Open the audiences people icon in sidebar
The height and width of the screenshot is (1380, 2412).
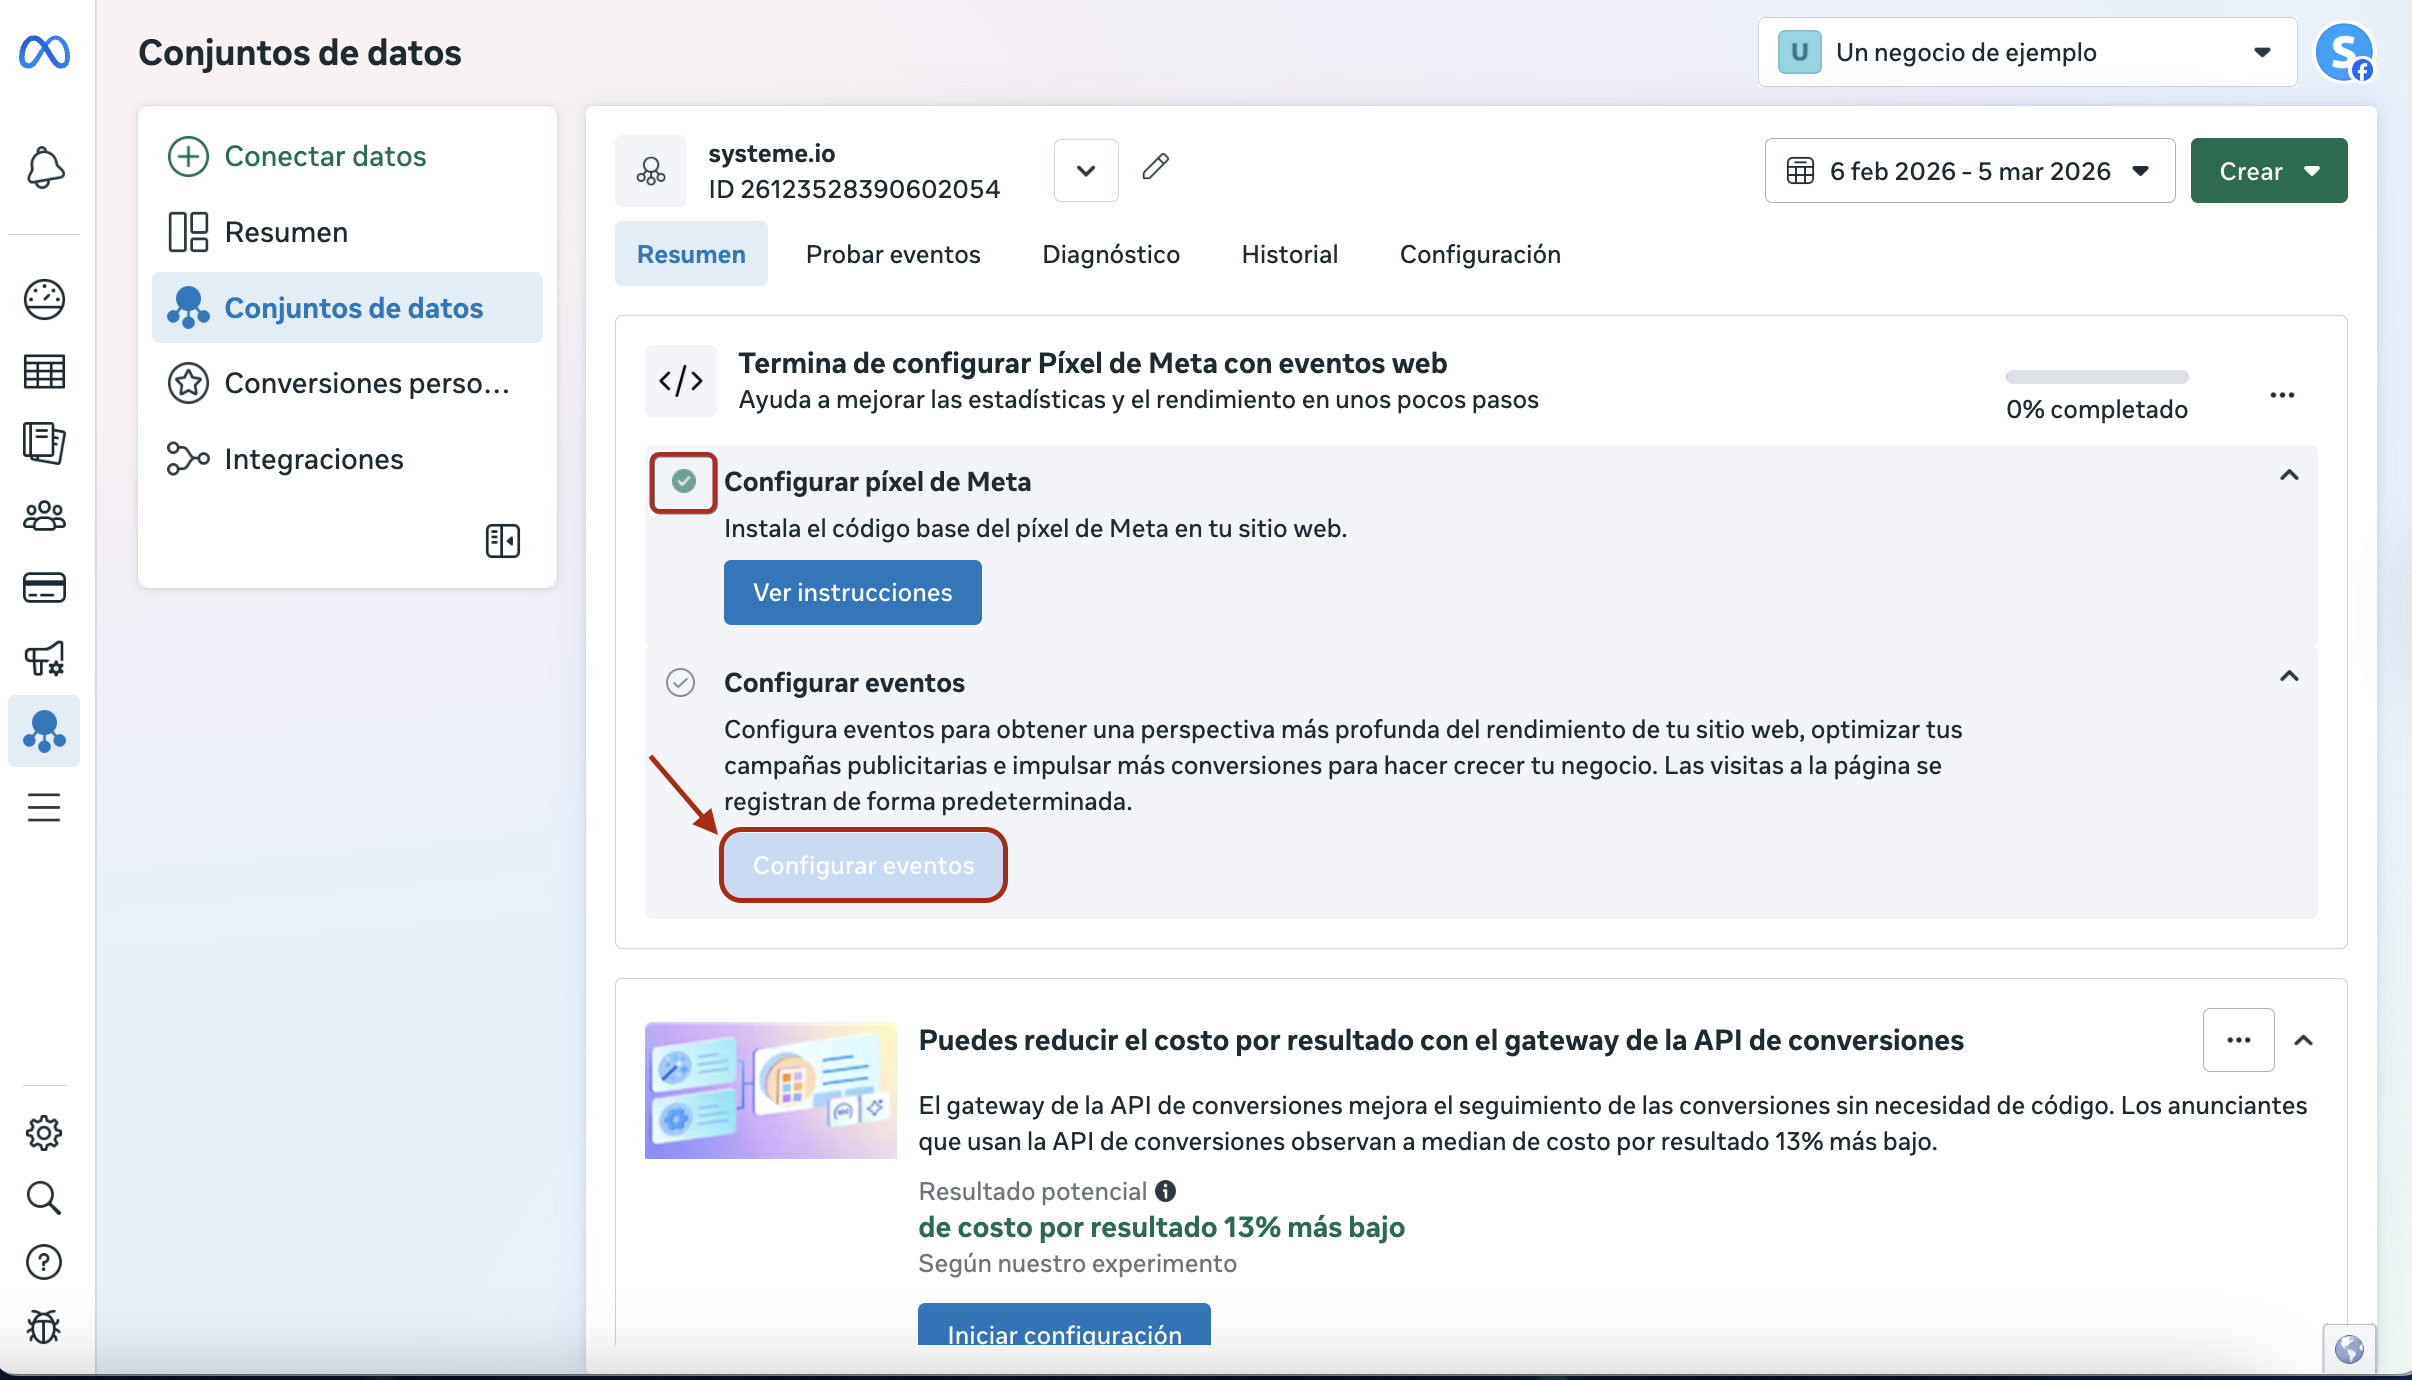(44, 516)
